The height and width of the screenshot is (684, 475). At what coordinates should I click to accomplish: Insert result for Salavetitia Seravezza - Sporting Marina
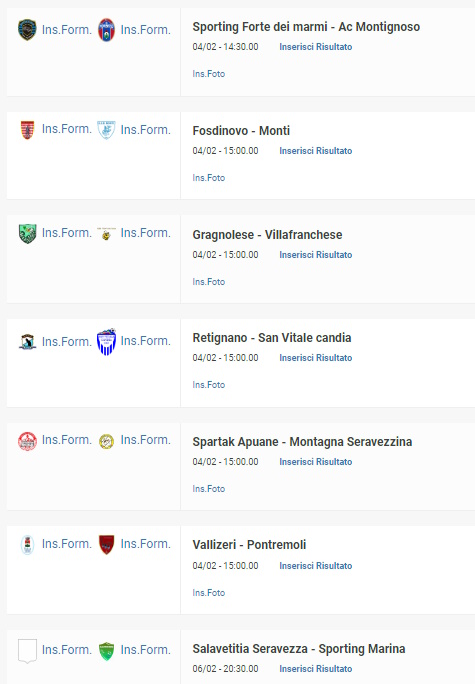[x=316, y=669]
